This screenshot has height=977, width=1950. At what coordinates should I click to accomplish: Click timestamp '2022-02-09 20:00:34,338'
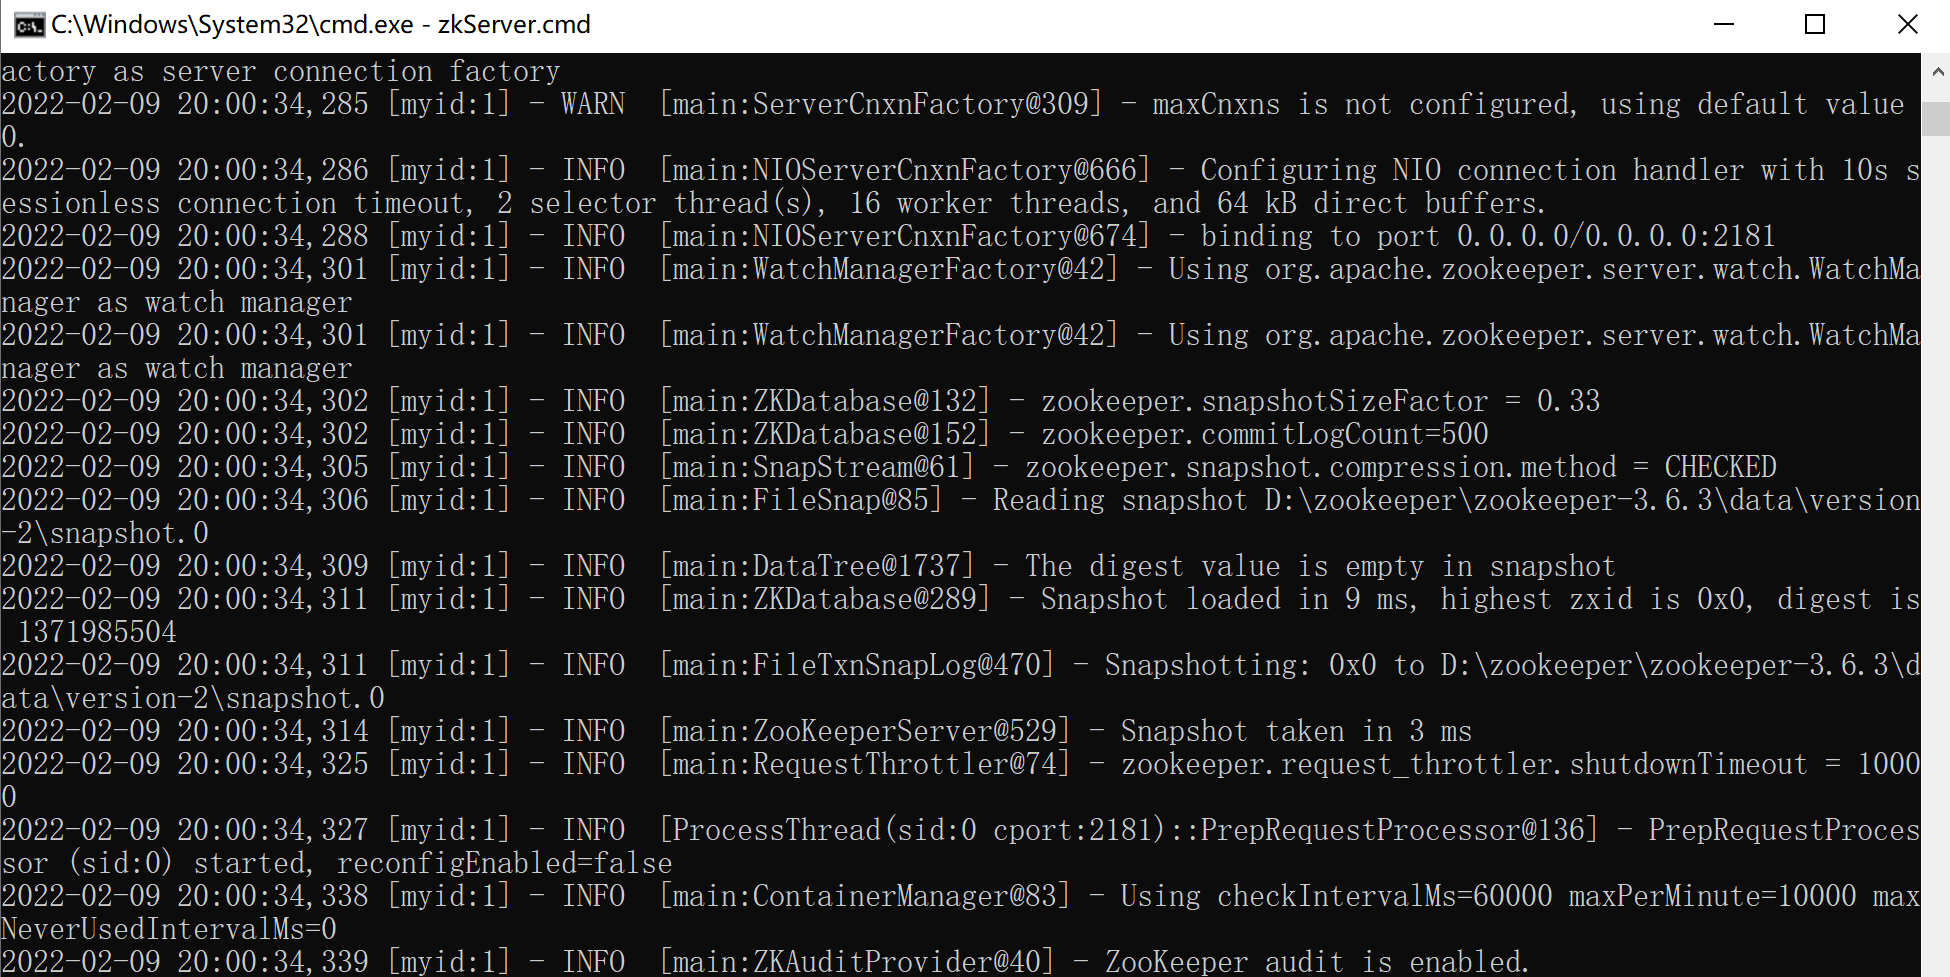click(185, 896)
